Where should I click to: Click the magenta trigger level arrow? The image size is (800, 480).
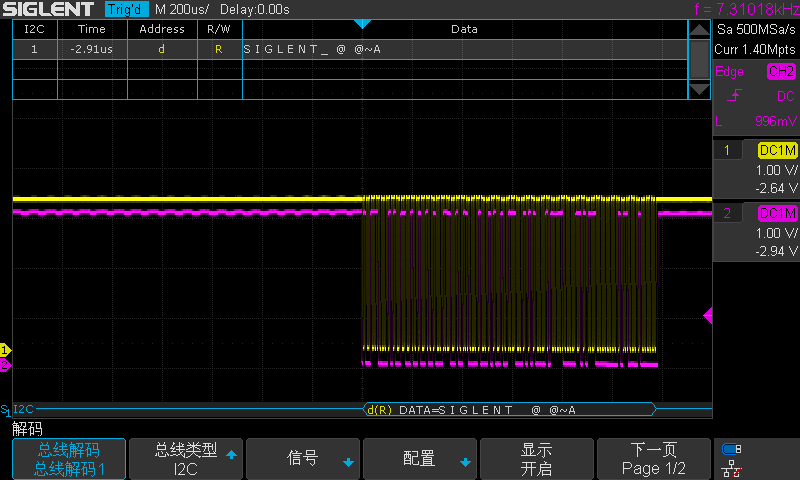pyautogui.click(x=708, y=316)
